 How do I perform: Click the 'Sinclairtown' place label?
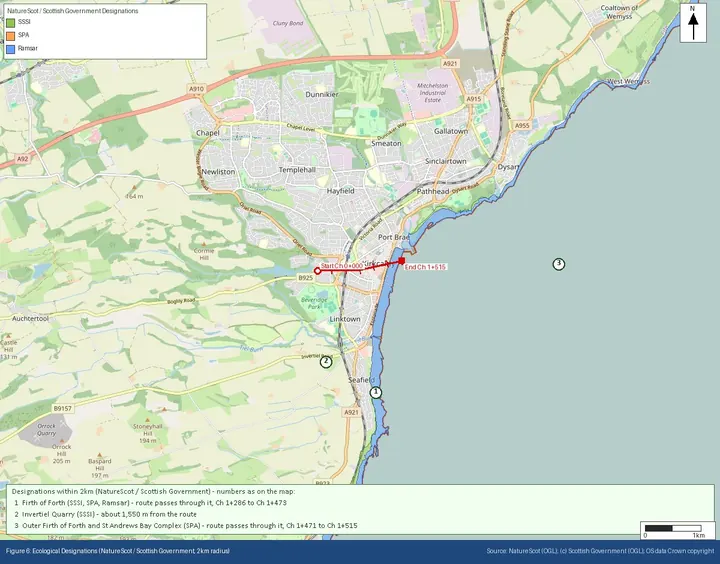pos(445,161)
